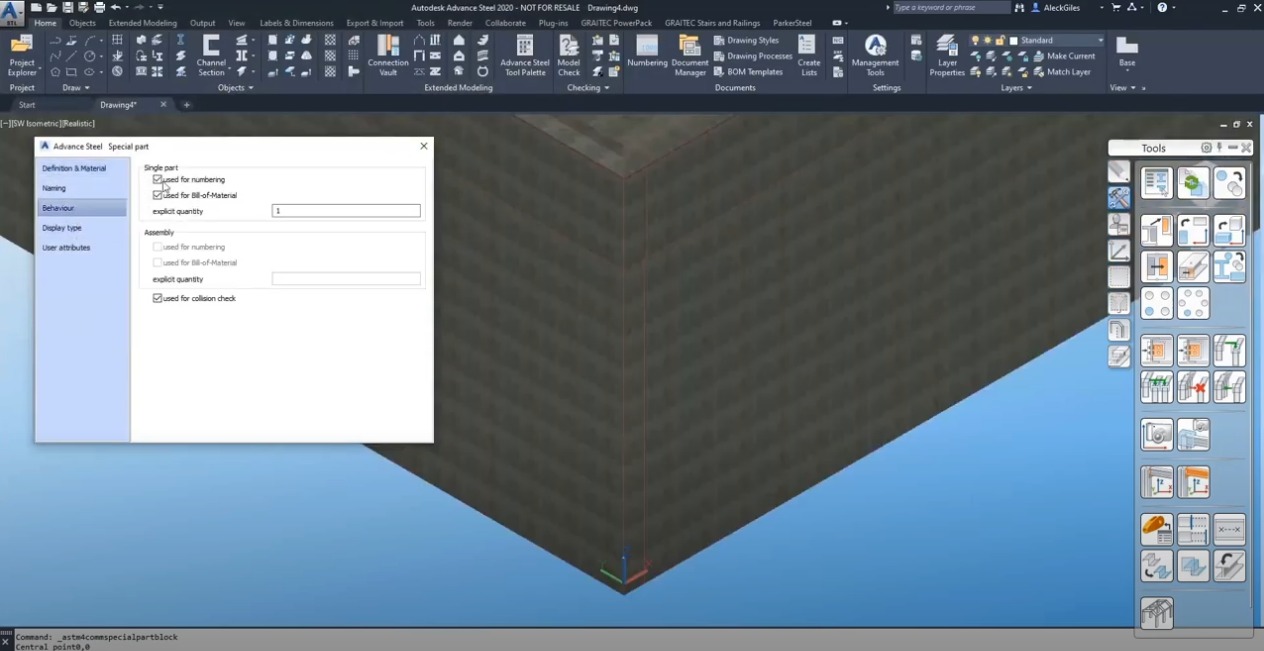Click the x---x dimension icon in Tools palette
The width and height of the screenshot is (1264, 651).
(1229, 529)
